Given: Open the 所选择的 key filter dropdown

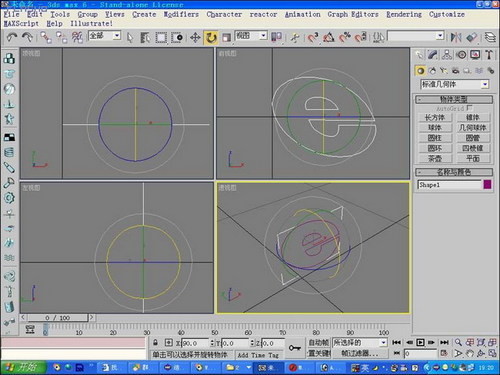Looking at the screenshot, I should coord(359,342).
